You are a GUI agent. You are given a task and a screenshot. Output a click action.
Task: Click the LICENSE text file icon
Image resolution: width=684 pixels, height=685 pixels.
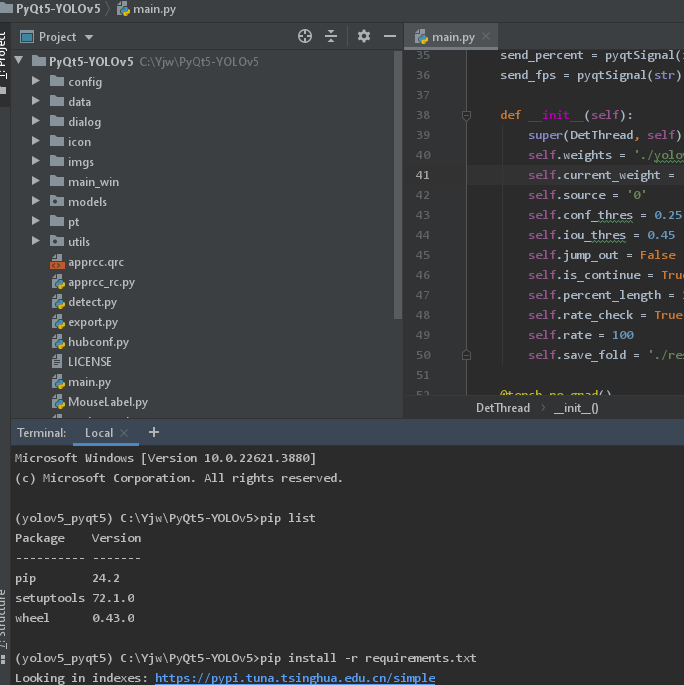[57, 361]
